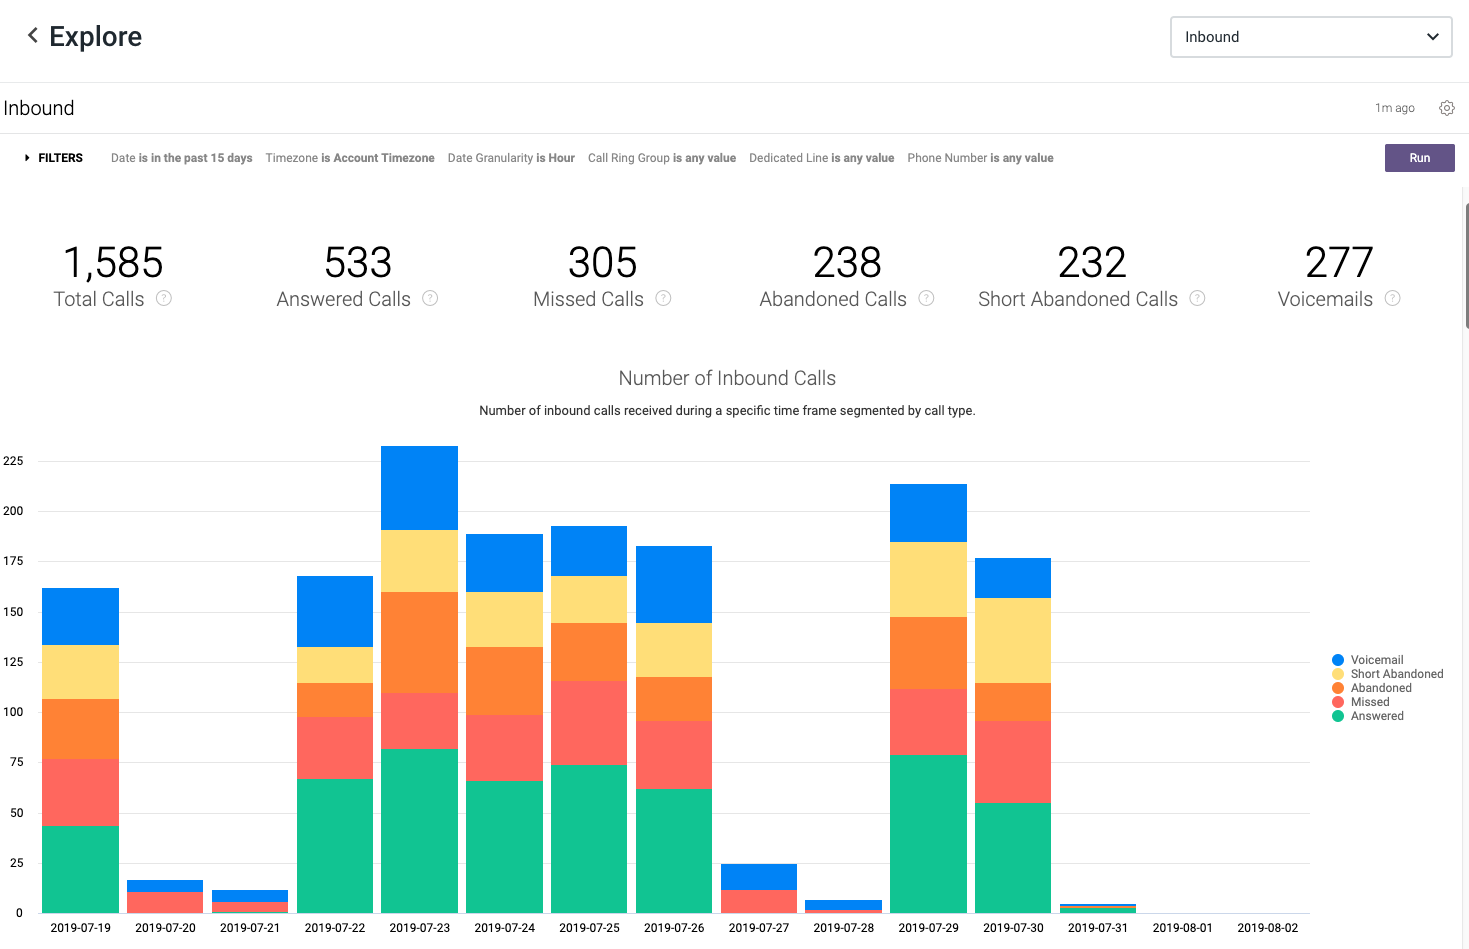Click the 277 Voicemails value

coord(1339,263)
